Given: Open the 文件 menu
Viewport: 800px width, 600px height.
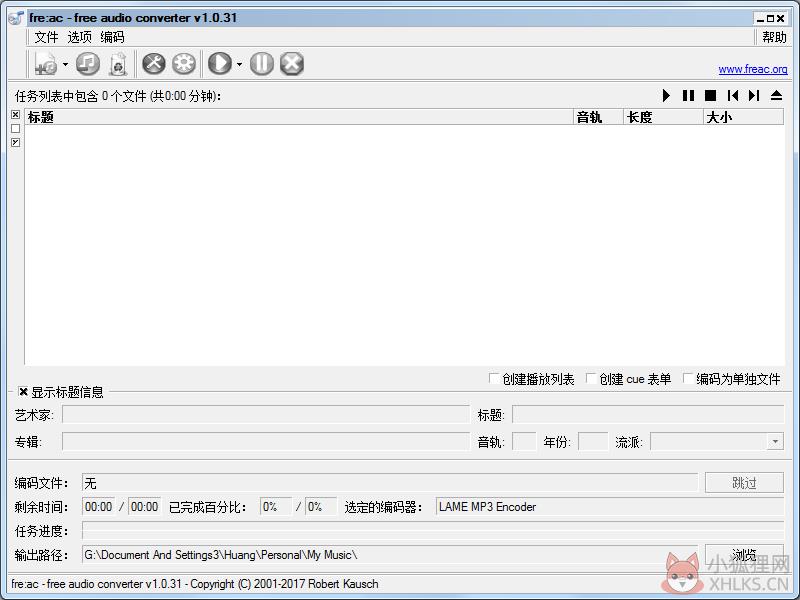Looking at the screenshot, I should tap(46, 37).
